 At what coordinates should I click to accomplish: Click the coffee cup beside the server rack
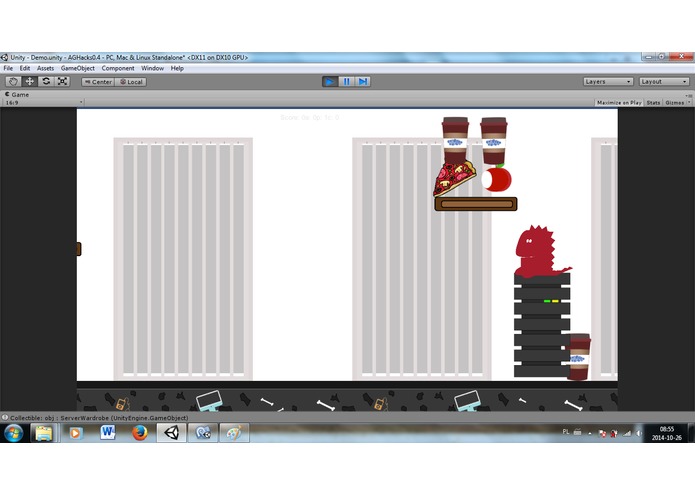579,357
